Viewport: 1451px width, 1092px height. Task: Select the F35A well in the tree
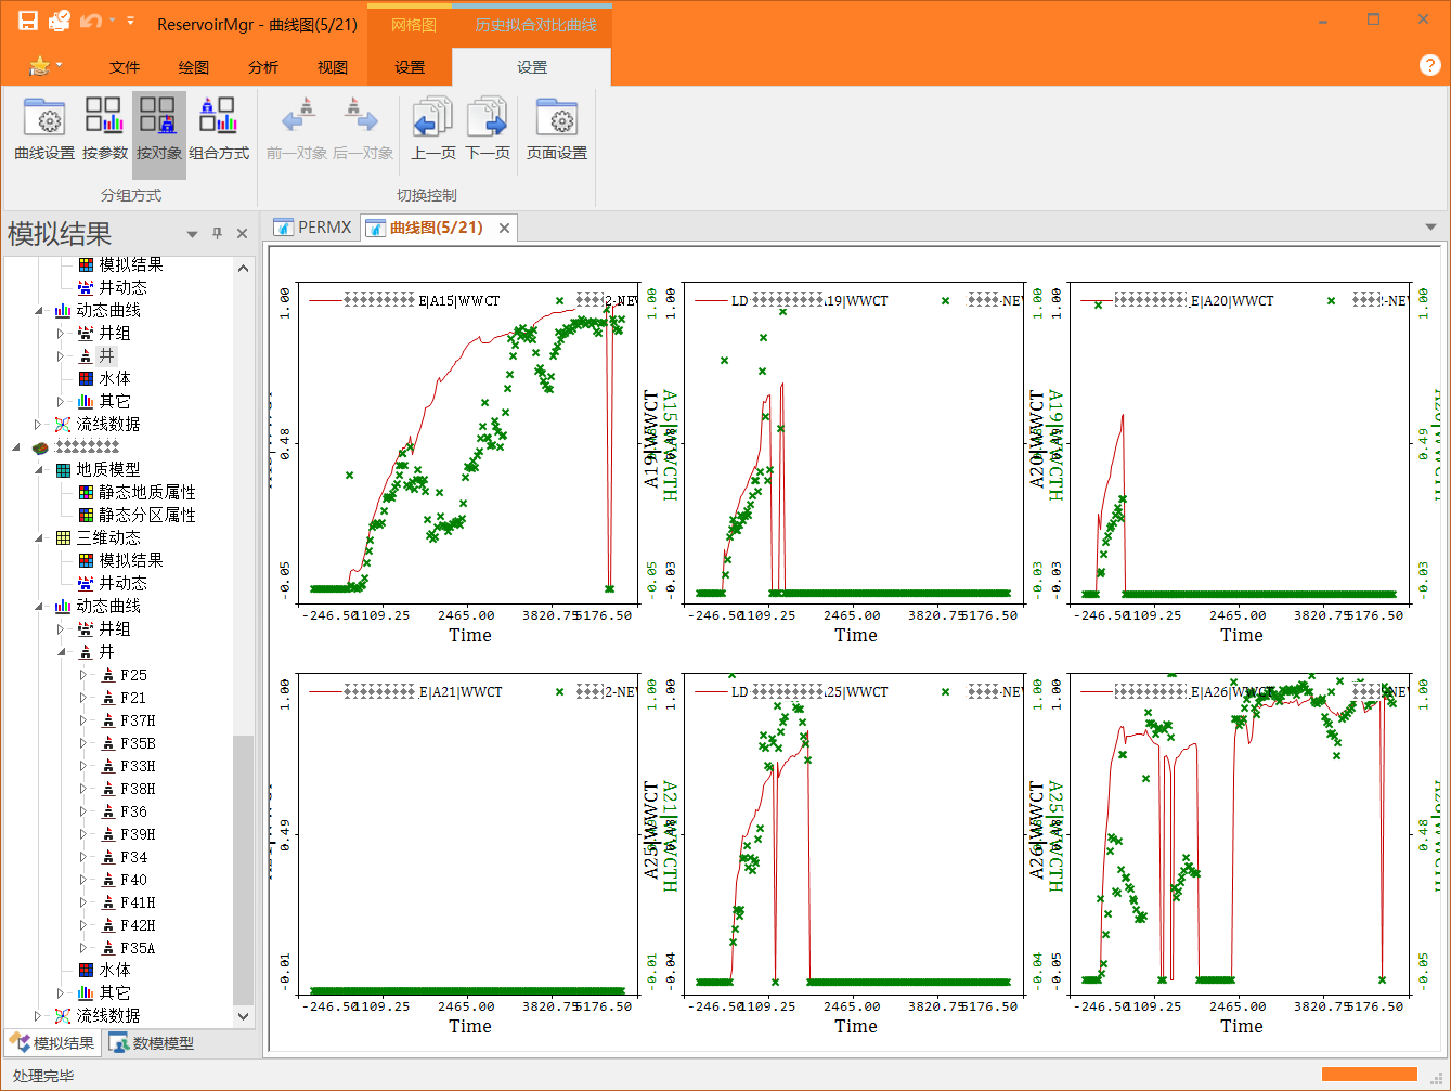pyautogui.click(x=138, y=949)
